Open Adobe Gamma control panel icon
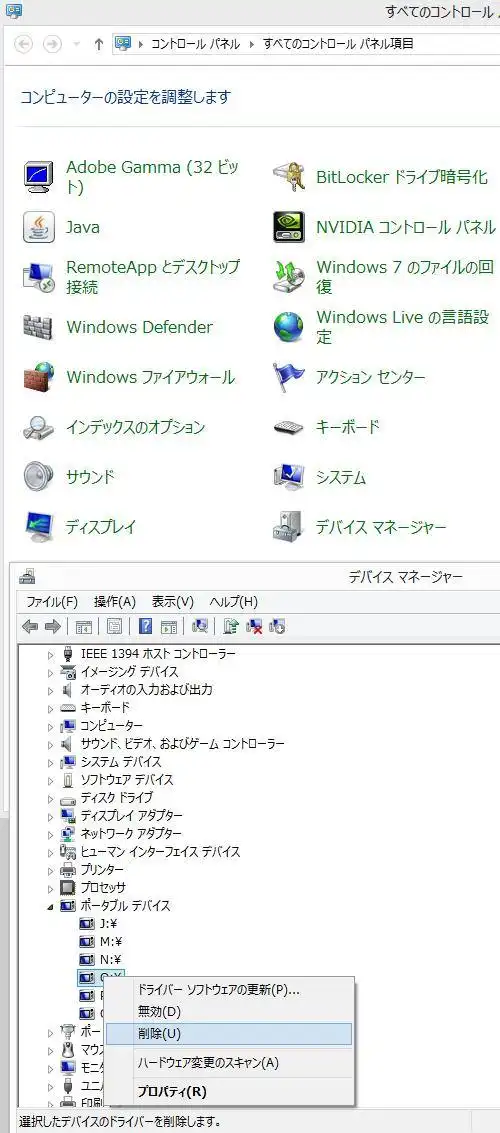 [x=39, y=177]
